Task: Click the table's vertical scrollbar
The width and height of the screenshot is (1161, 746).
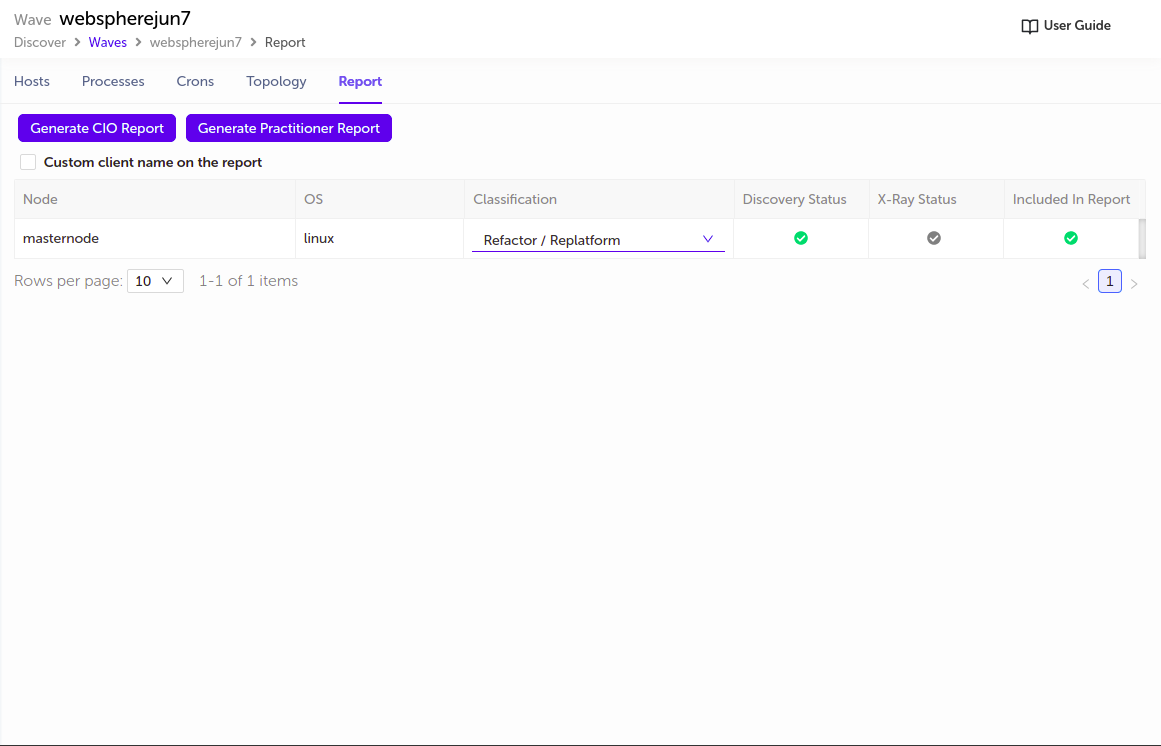Action: point(1142,238)
